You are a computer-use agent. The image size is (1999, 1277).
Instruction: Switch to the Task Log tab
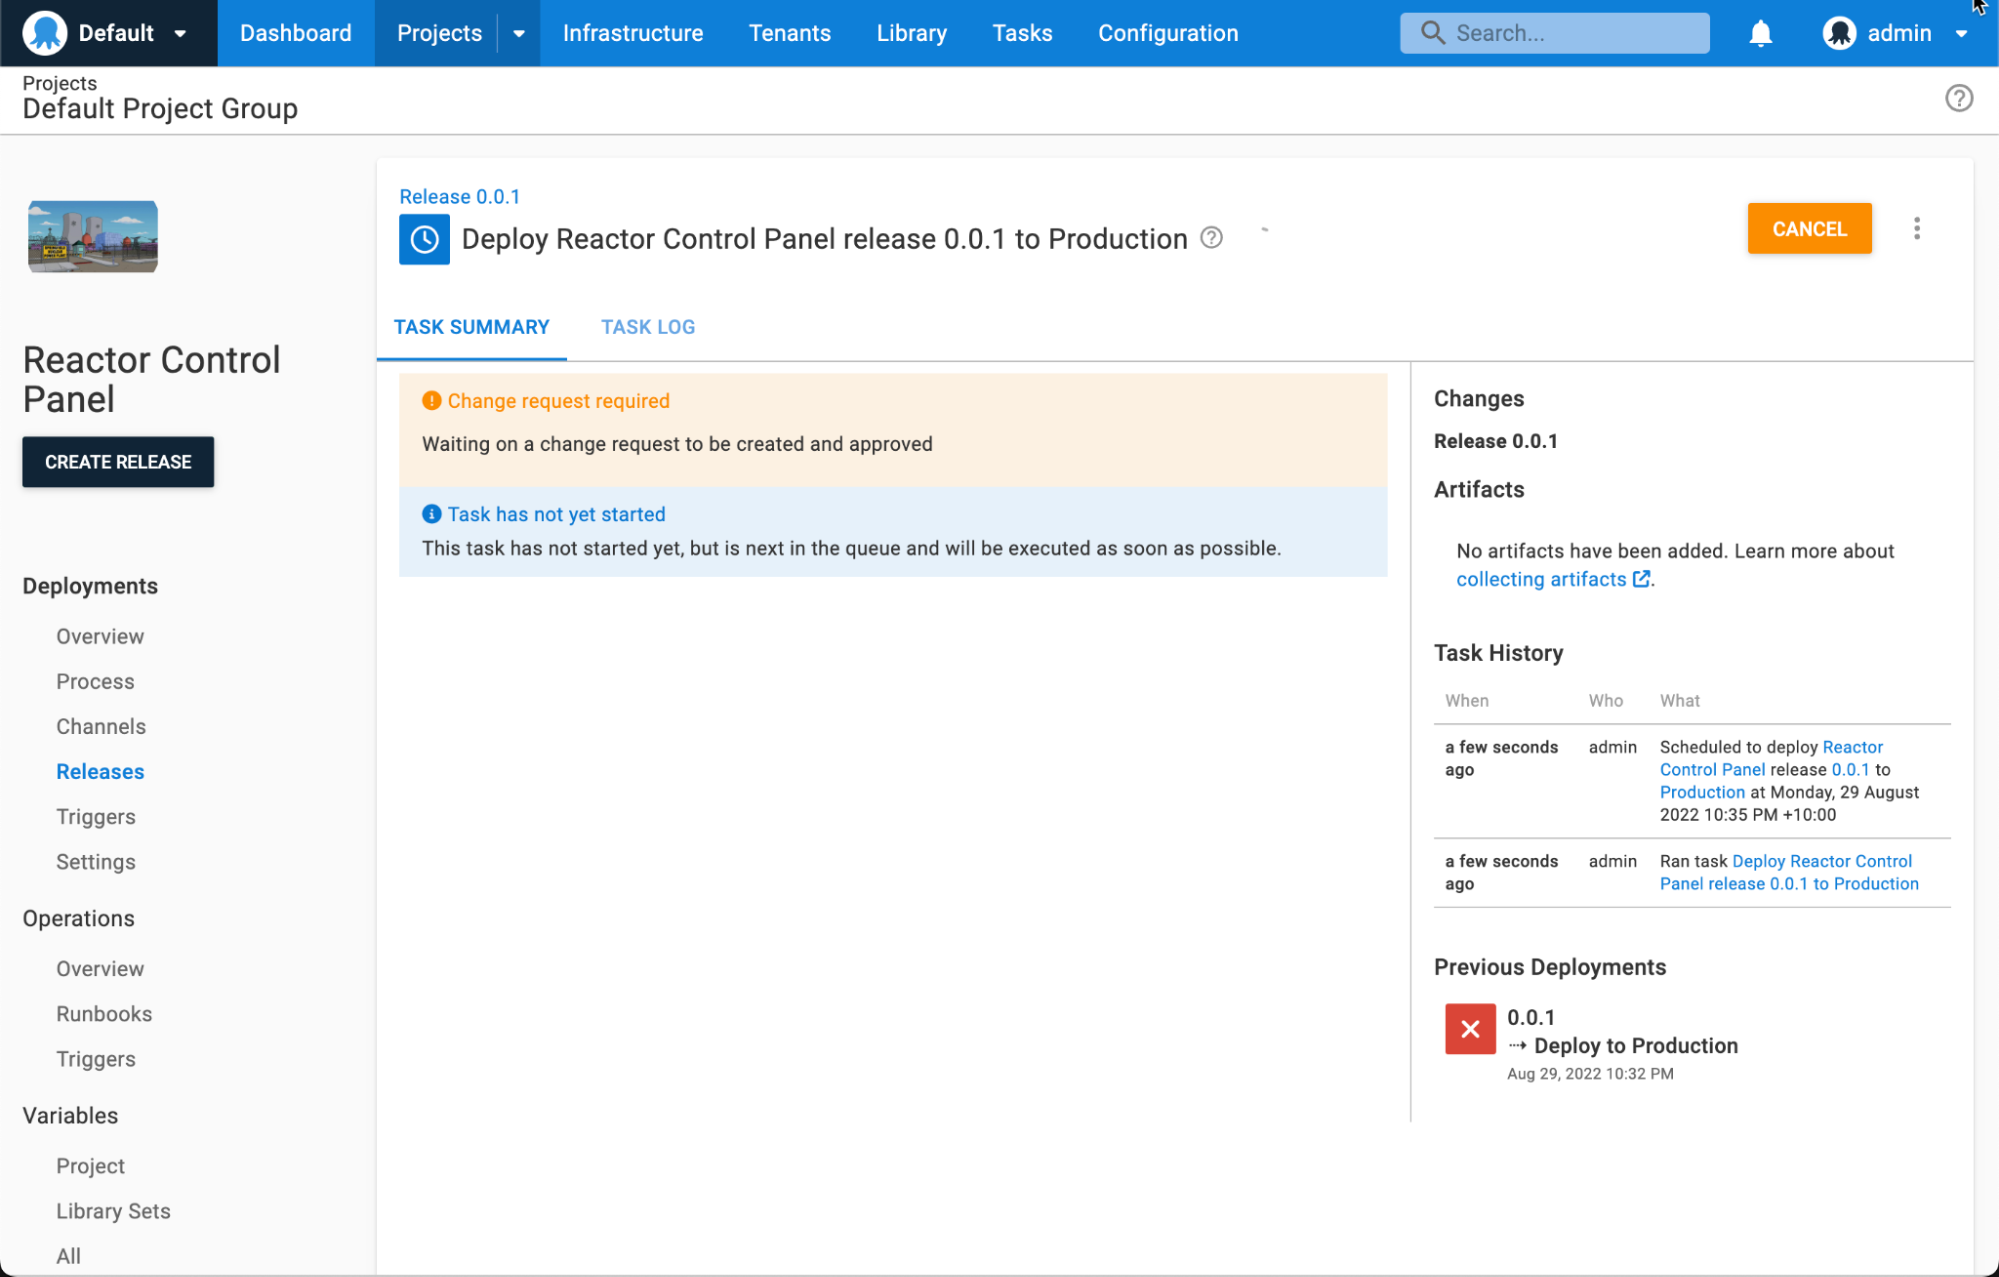pos(648,326)
